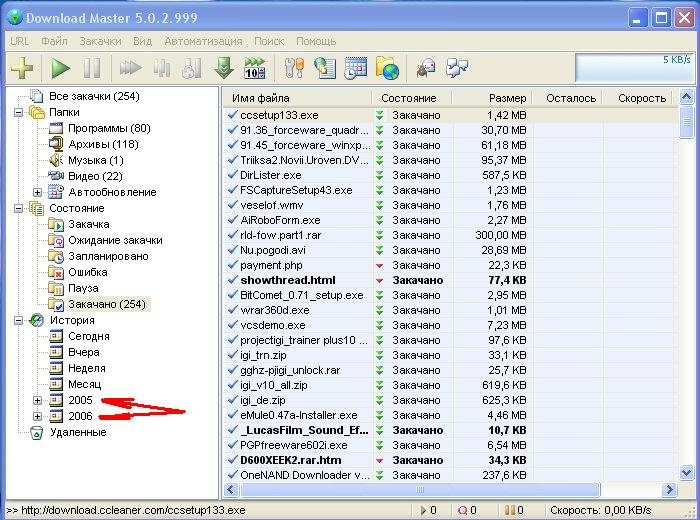Viewport: 700px width, 520px height.
Task: Open the URL menu
Action: [20, 42]
